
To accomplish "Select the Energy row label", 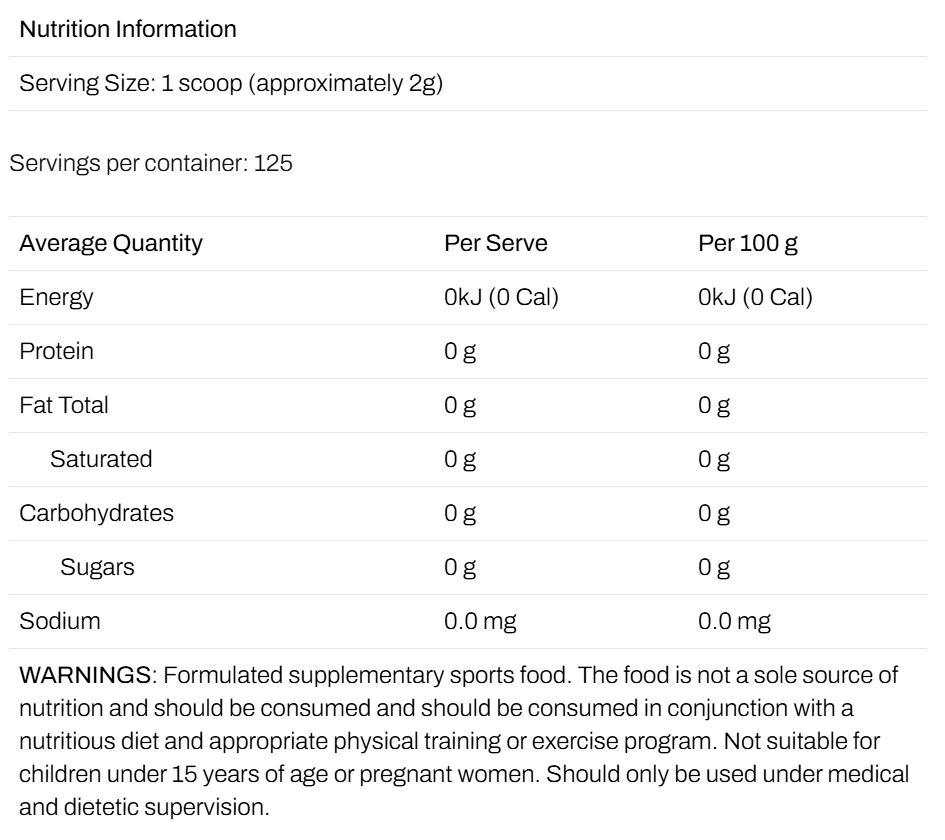I will click(56, 298).
